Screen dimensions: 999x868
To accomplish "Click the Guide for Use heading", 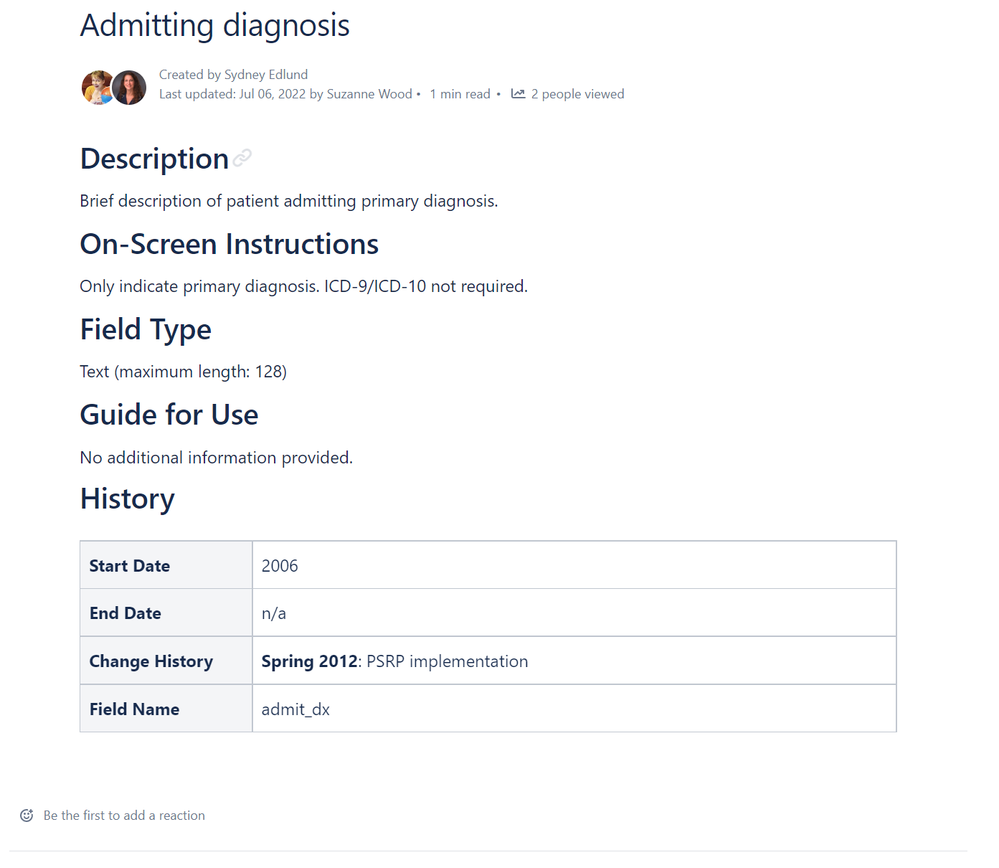I will (169, 415).
